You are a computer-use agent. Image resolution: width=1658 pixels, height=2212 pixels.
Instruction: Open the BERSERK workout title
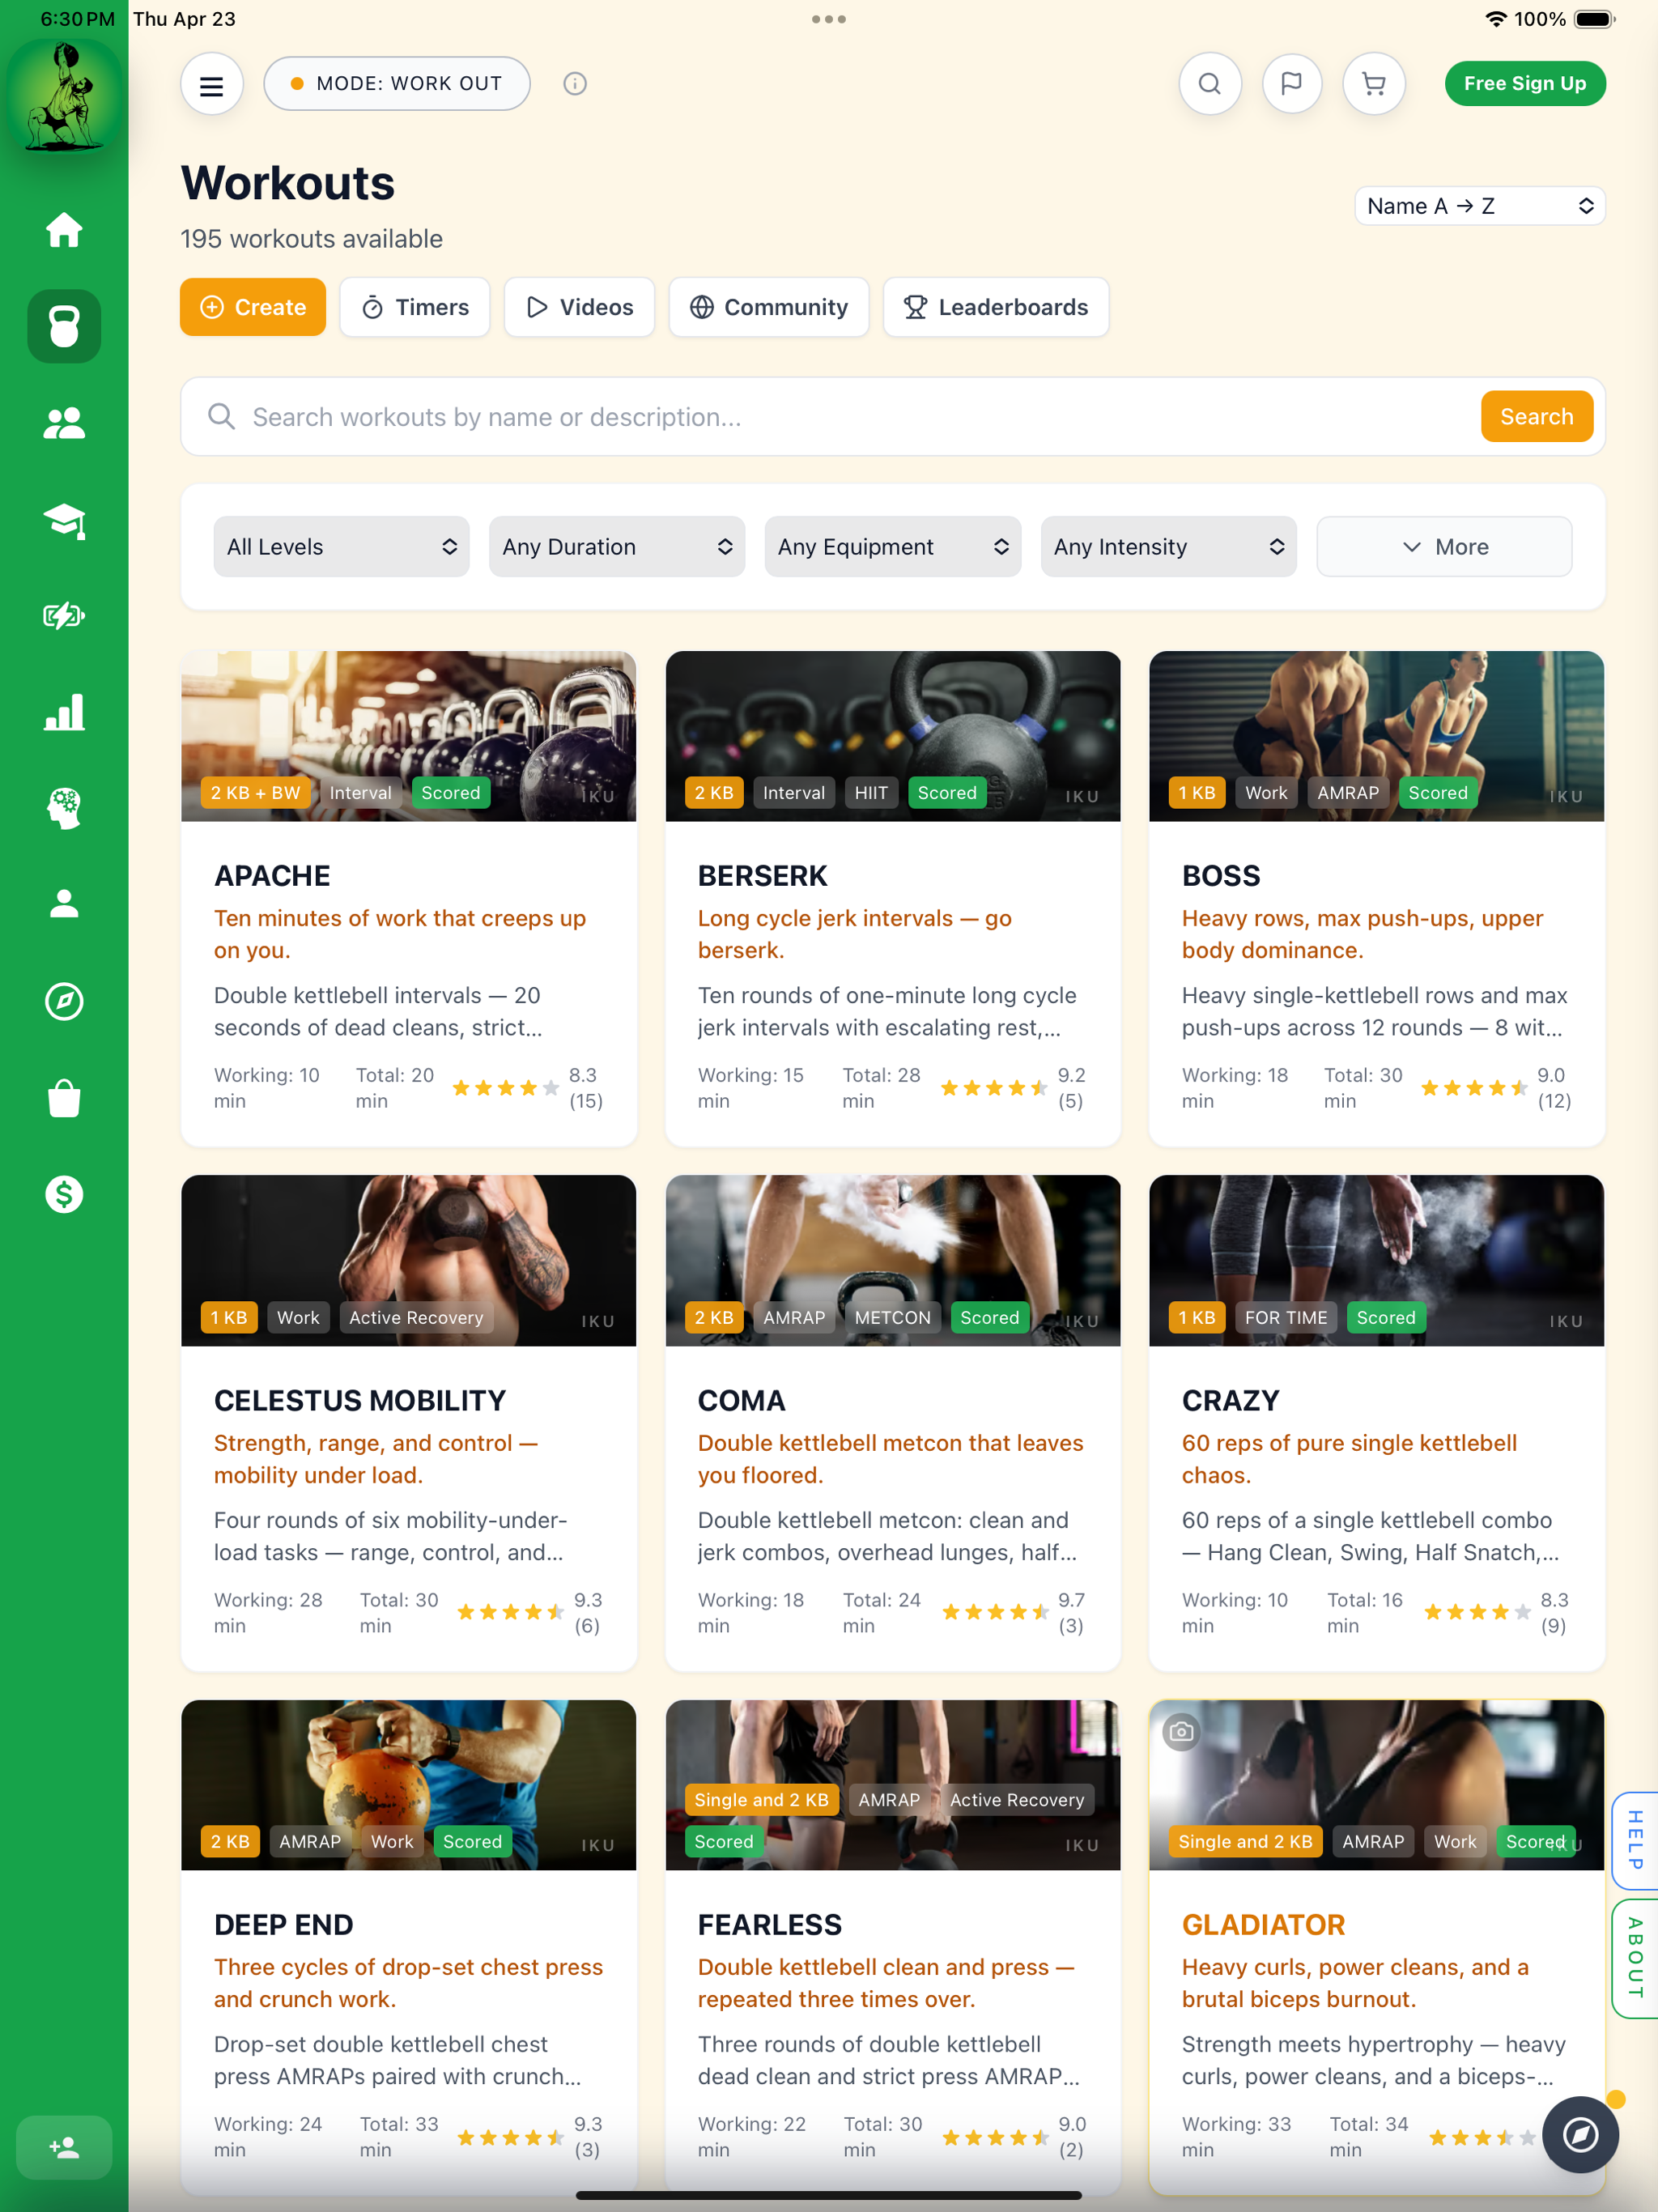coord(763,876)
